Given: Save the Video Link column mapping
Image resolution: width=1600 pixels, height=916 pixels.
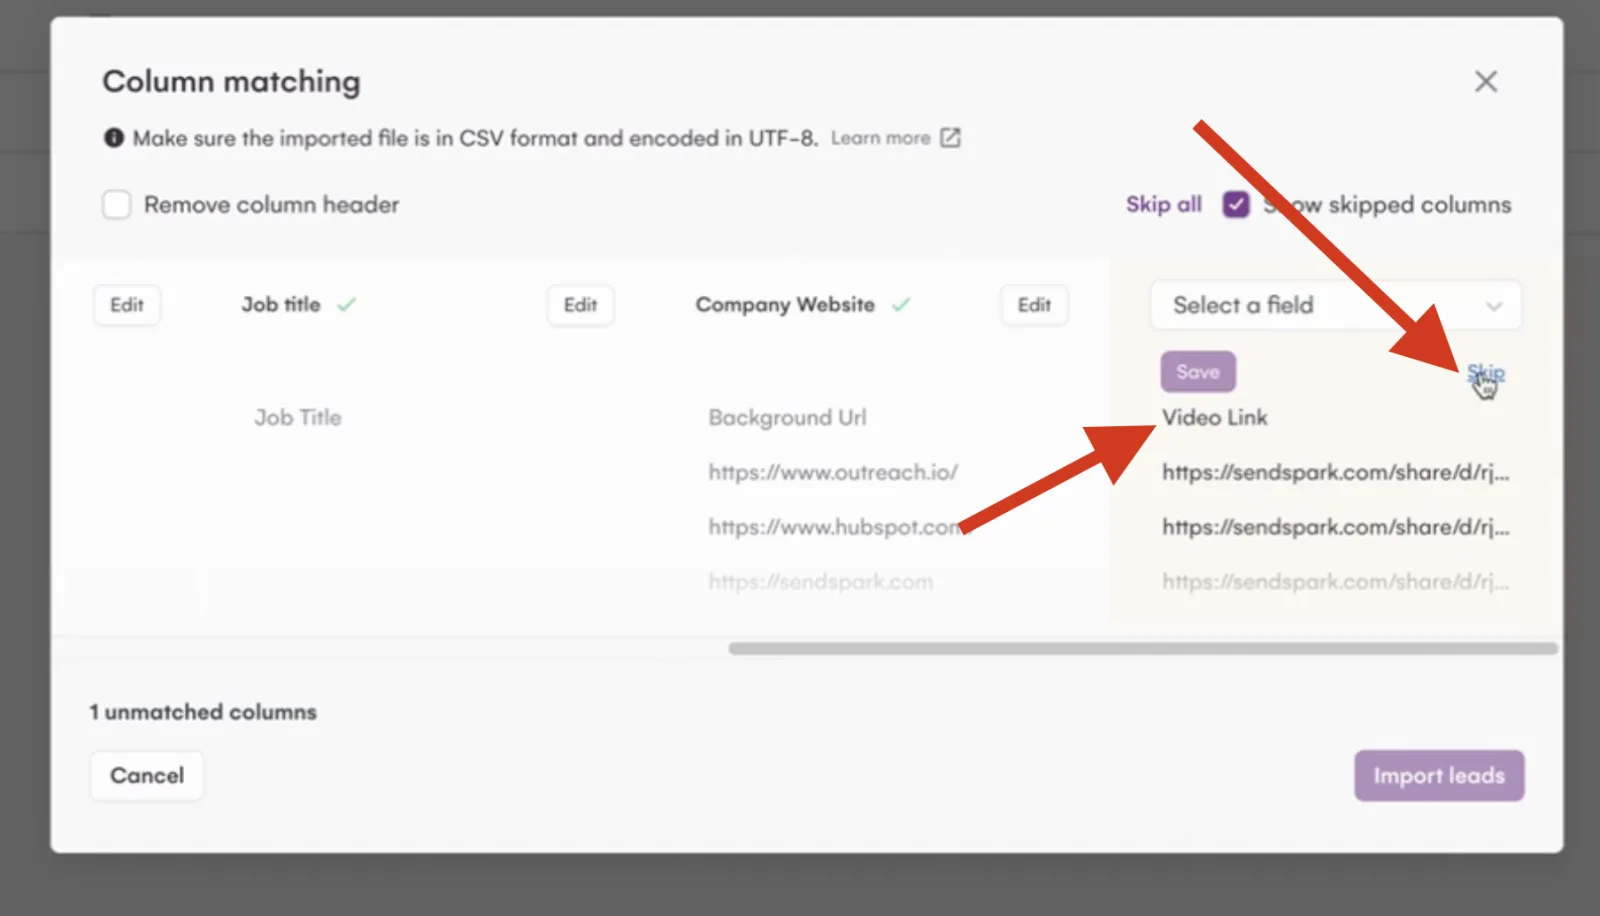Looking at the screenshot, I should tap(1198, 372).
